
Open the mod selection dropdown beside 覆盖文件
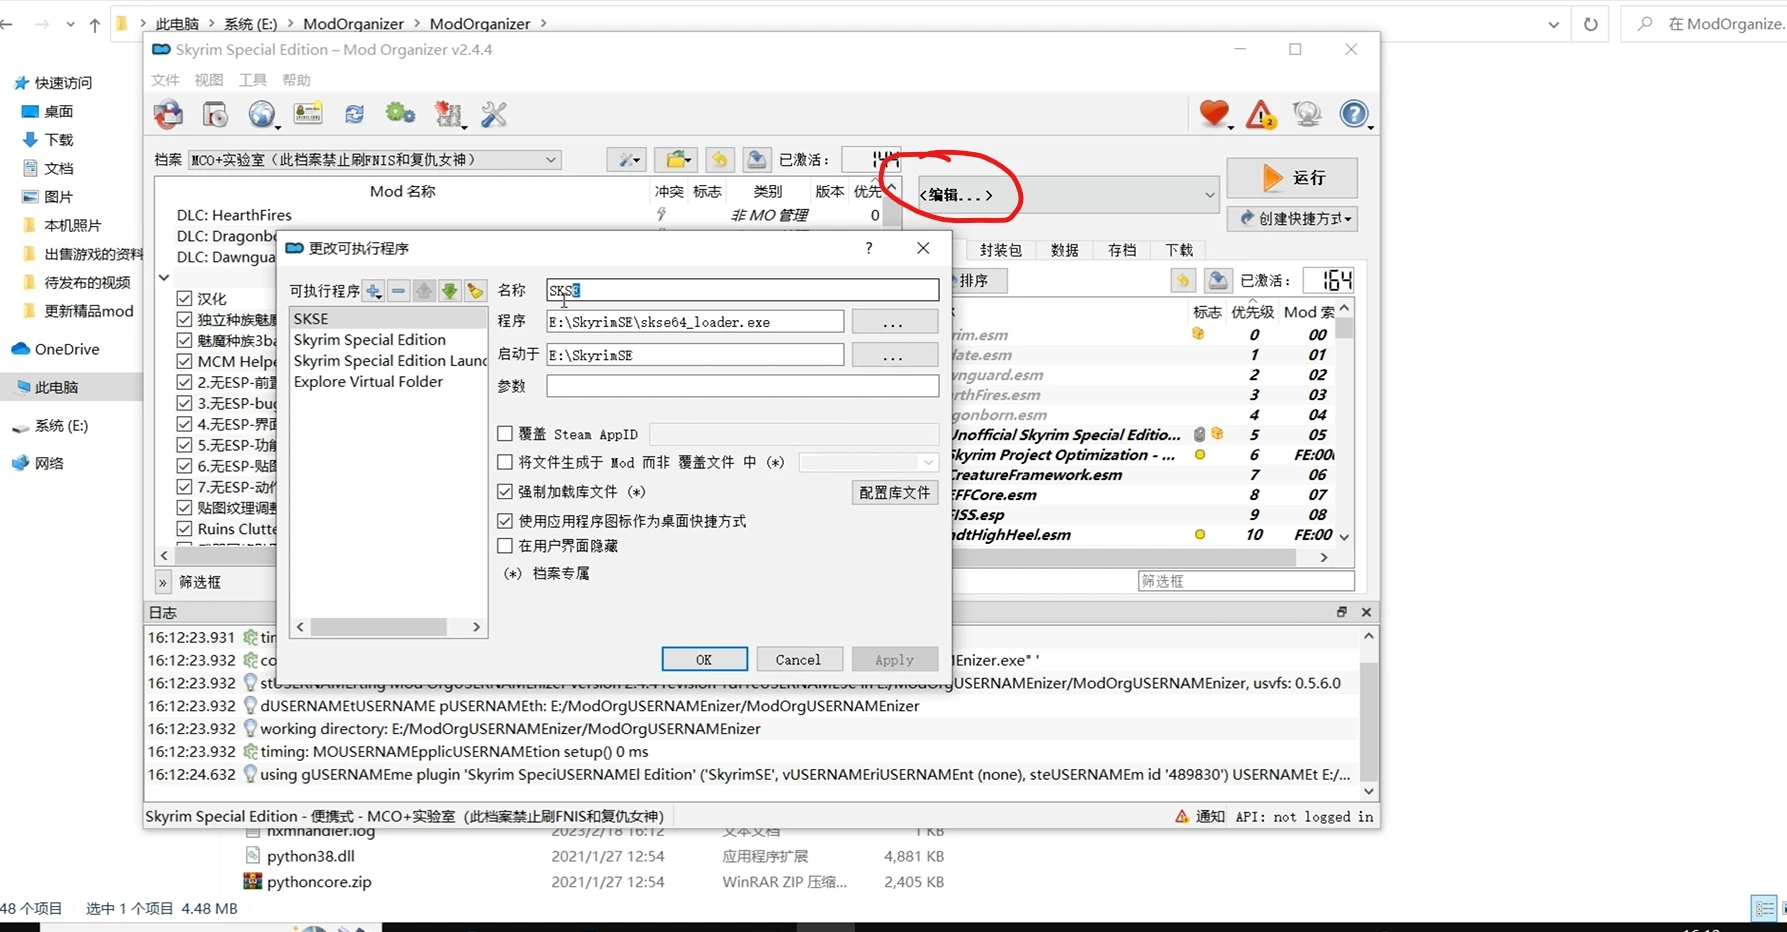[868, 462]
